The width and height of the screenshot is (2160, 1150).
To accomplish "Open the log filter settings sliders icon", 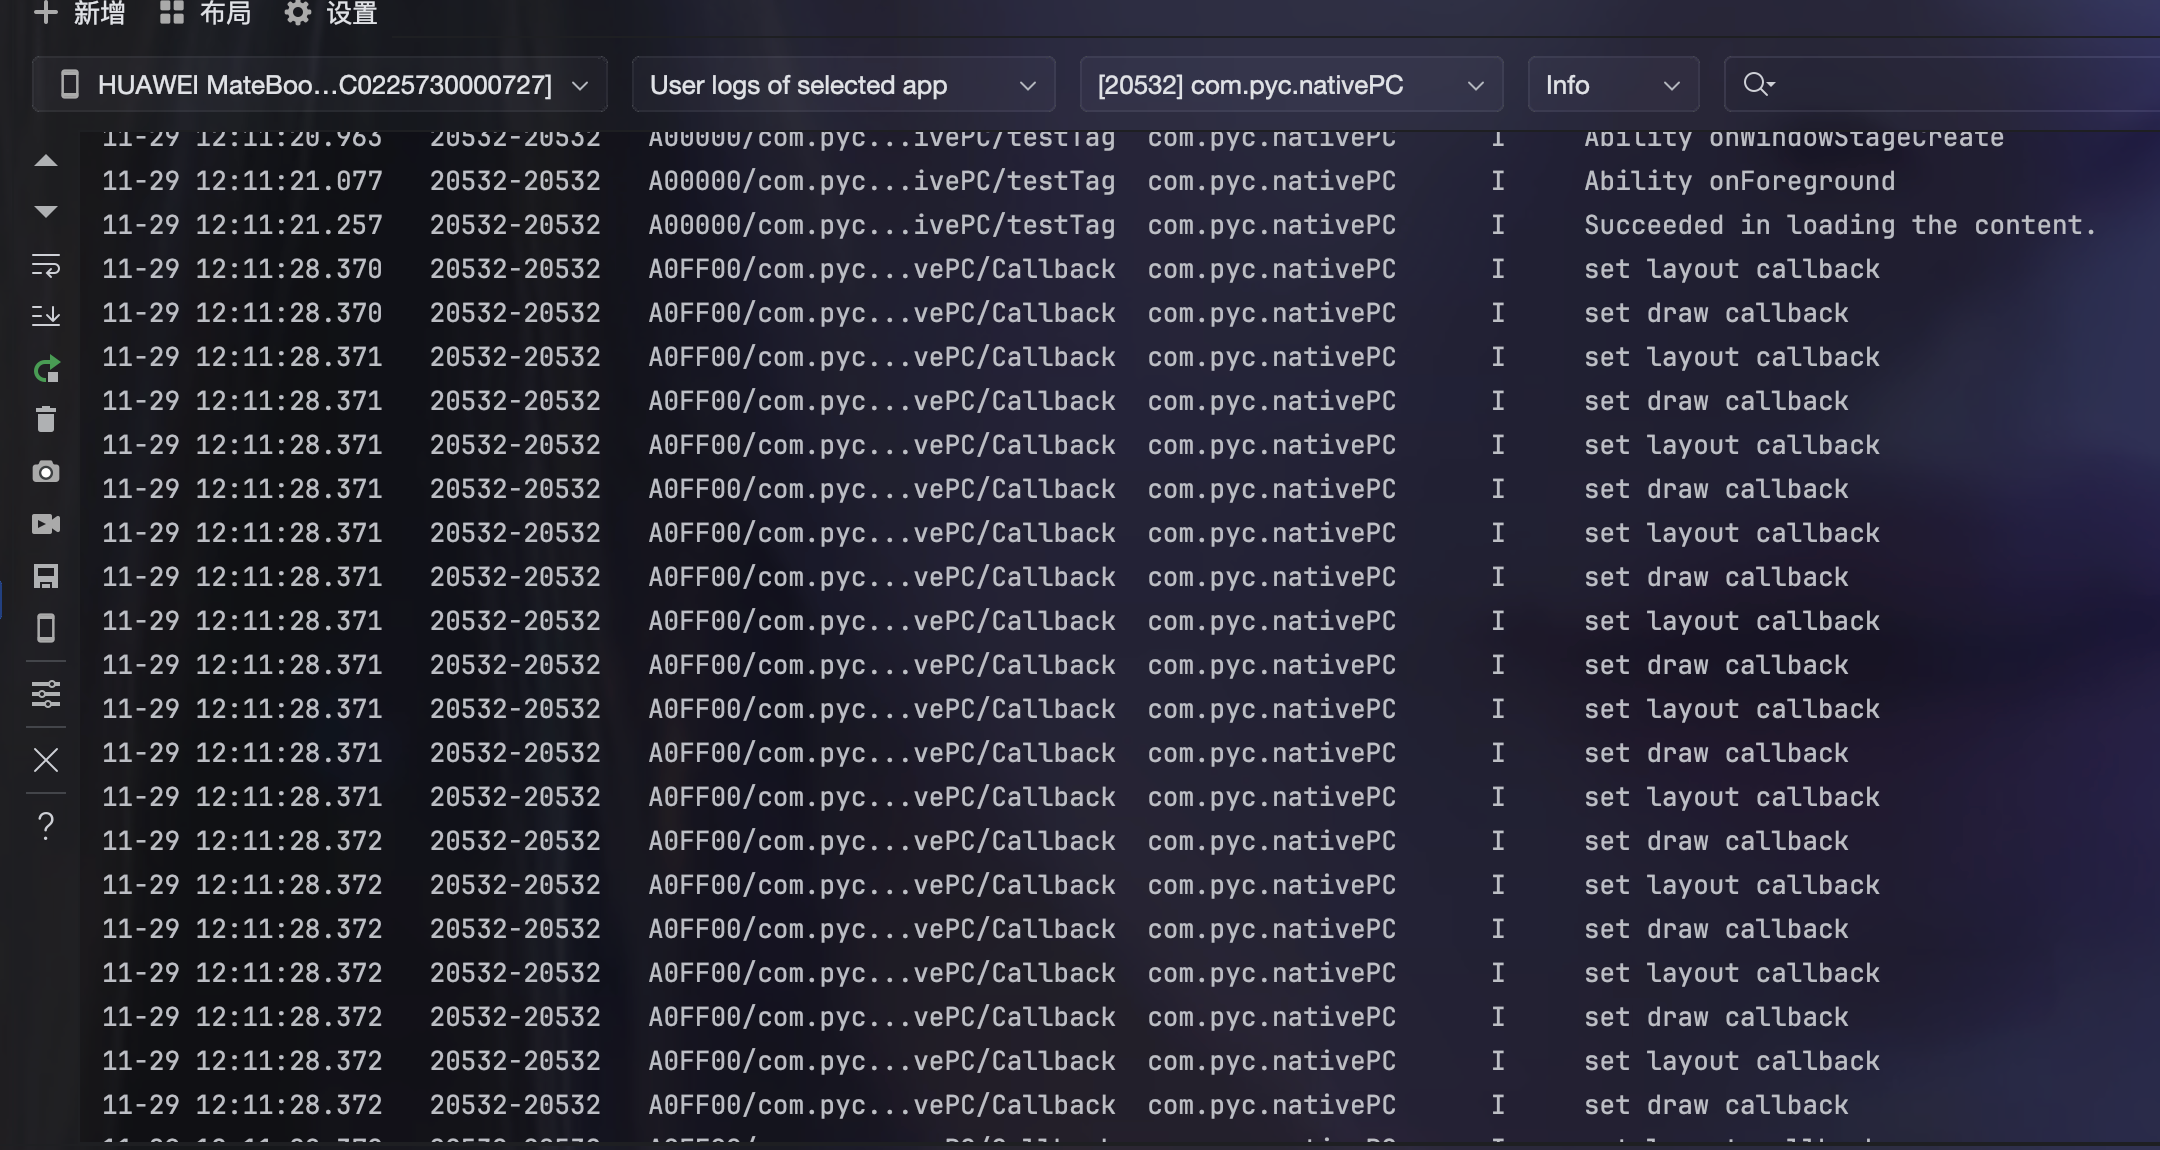I will (x=46, y=694).
